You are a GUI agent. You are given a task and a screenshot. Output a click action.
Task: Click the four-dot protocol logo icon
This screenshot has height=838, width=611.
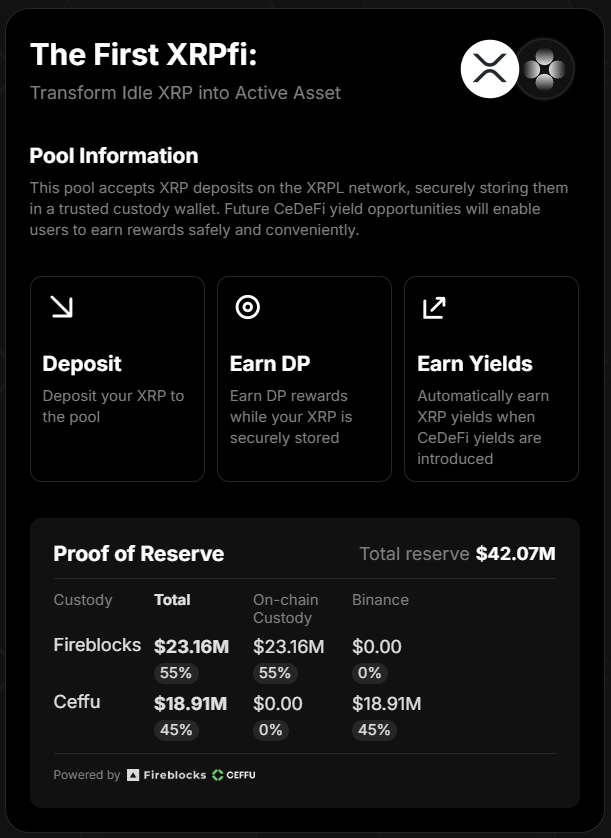click(x=544, y=69)
